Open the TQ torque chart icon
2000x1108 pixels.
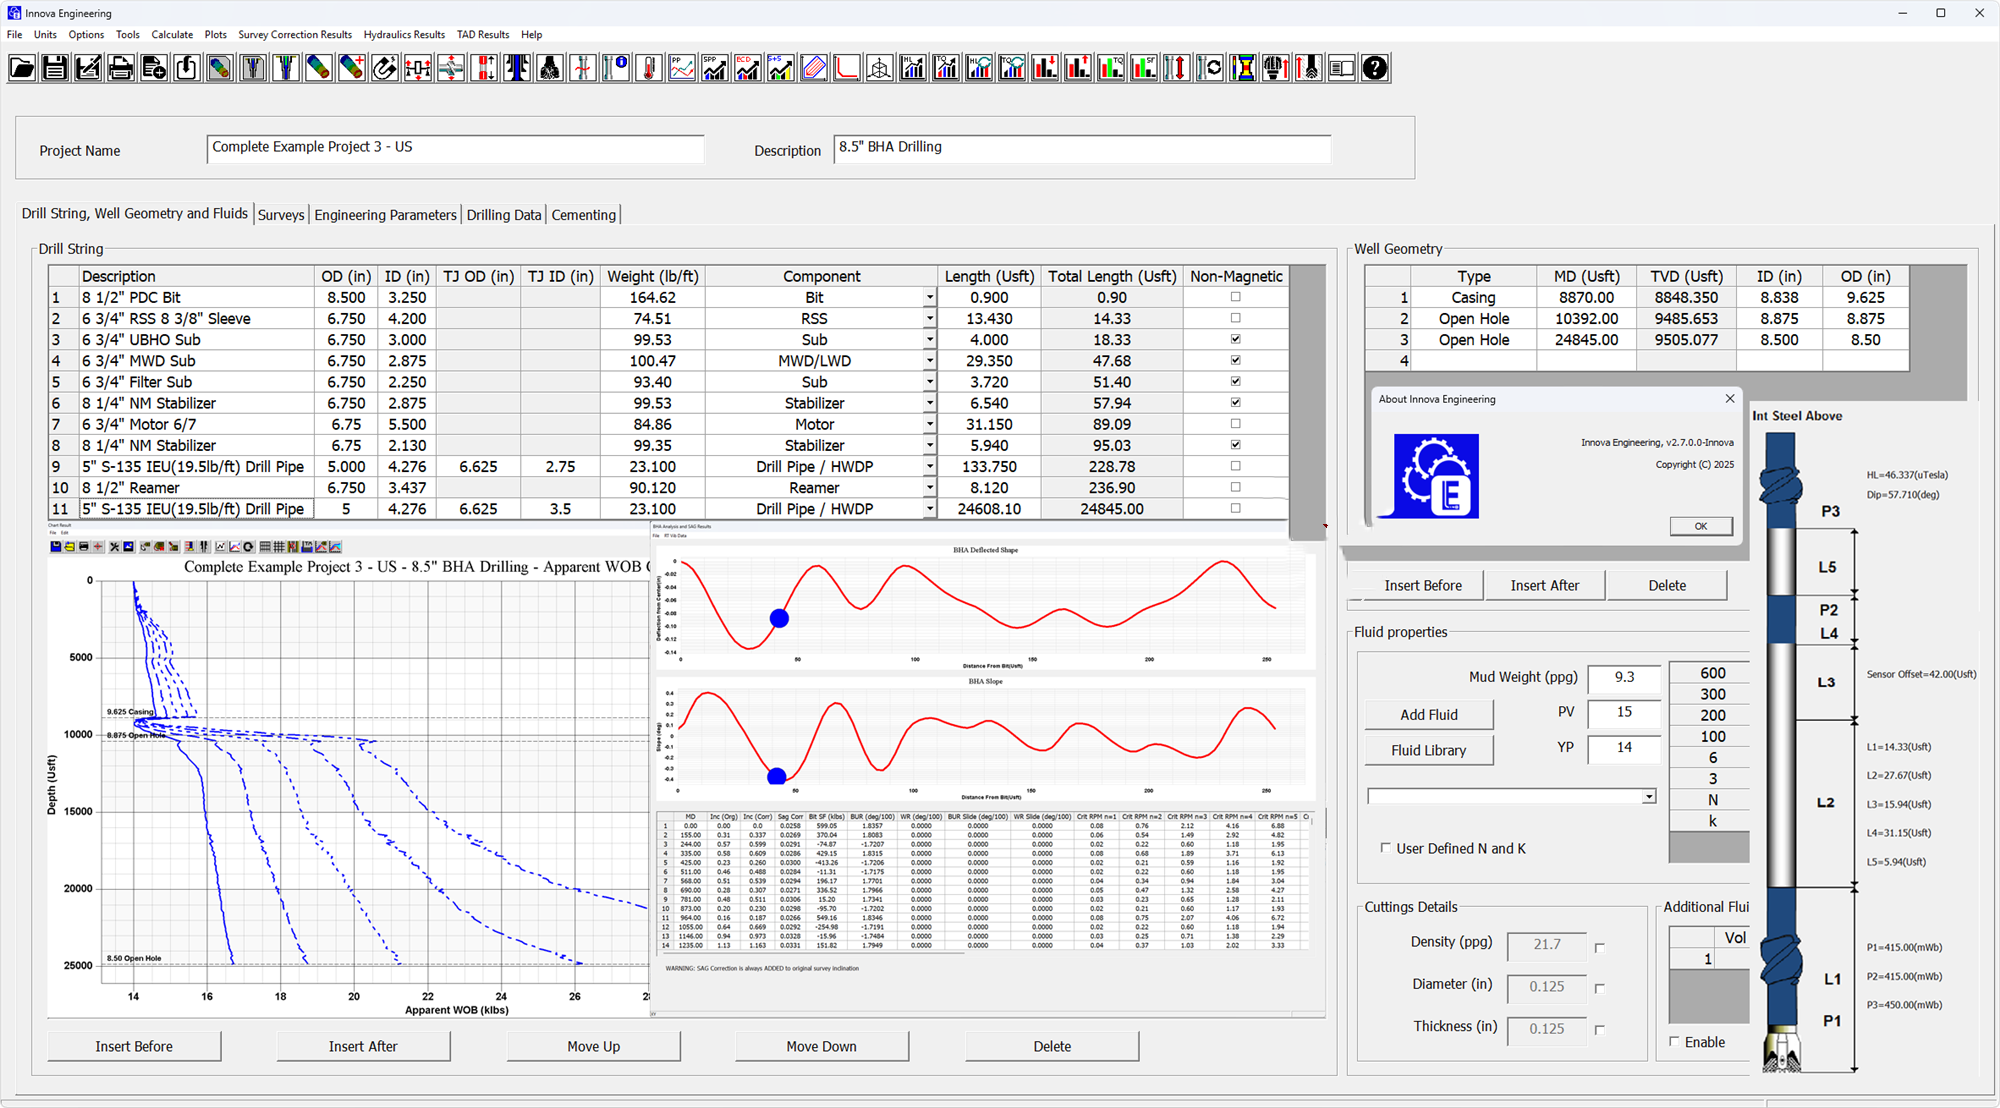click(x=946, y=68)
